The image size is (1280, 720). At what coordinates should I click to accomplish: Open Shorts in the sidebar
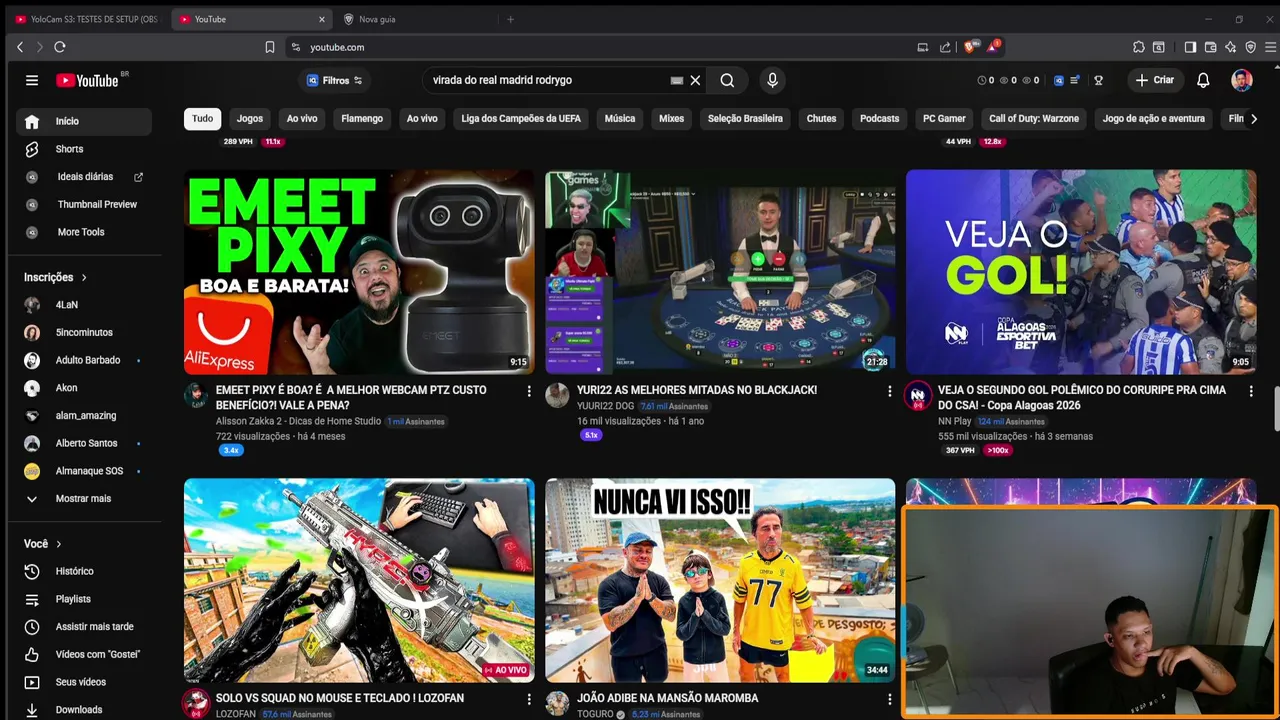pos(84,149)
